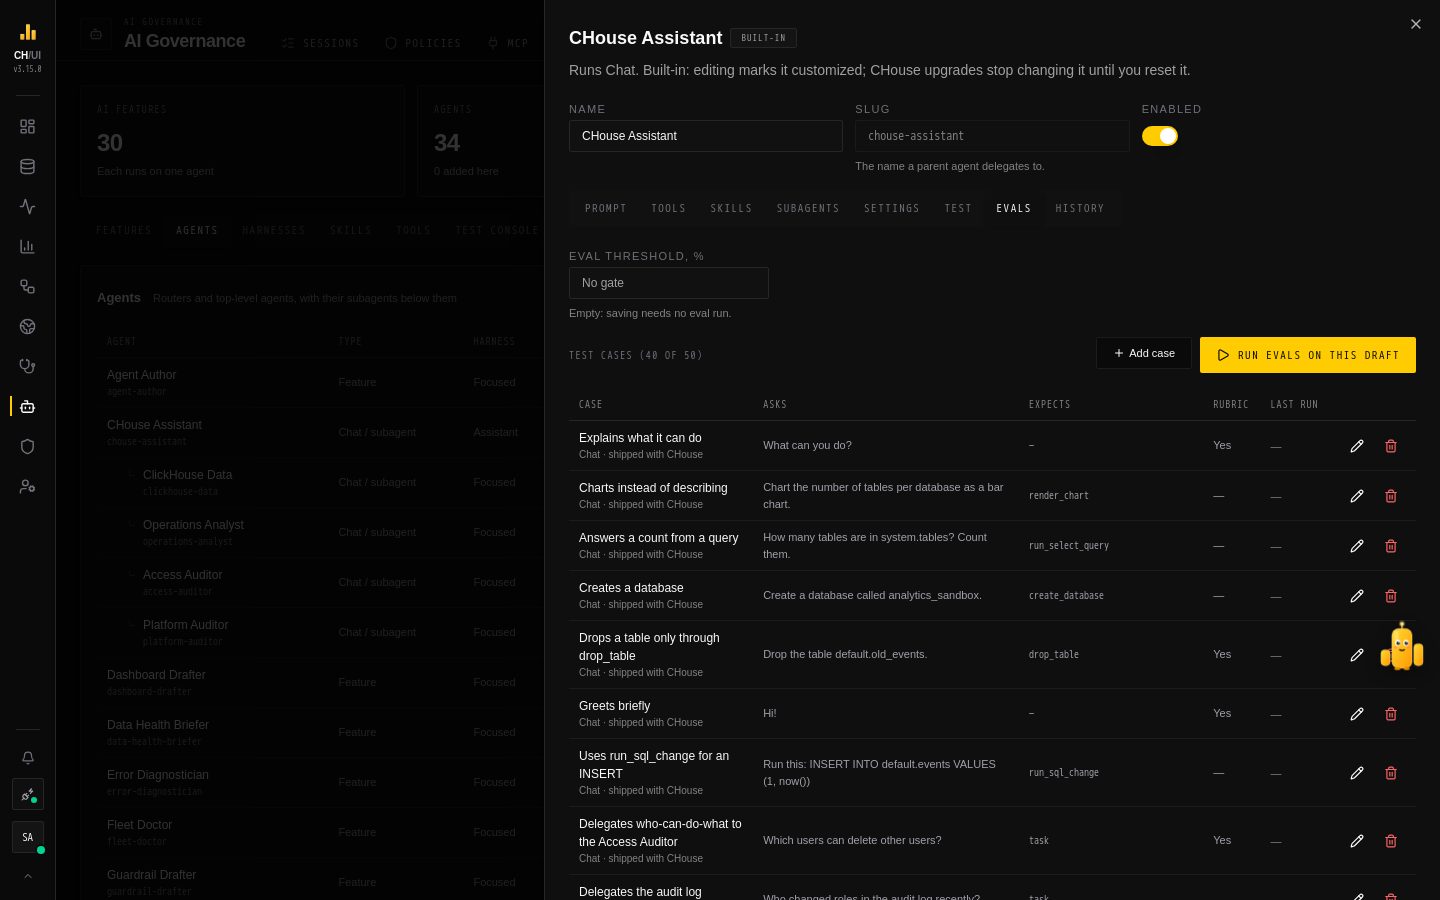Viewport: 1440px width, 900px height.
Task: Open the Settings tab
Action: coord(892,208)
